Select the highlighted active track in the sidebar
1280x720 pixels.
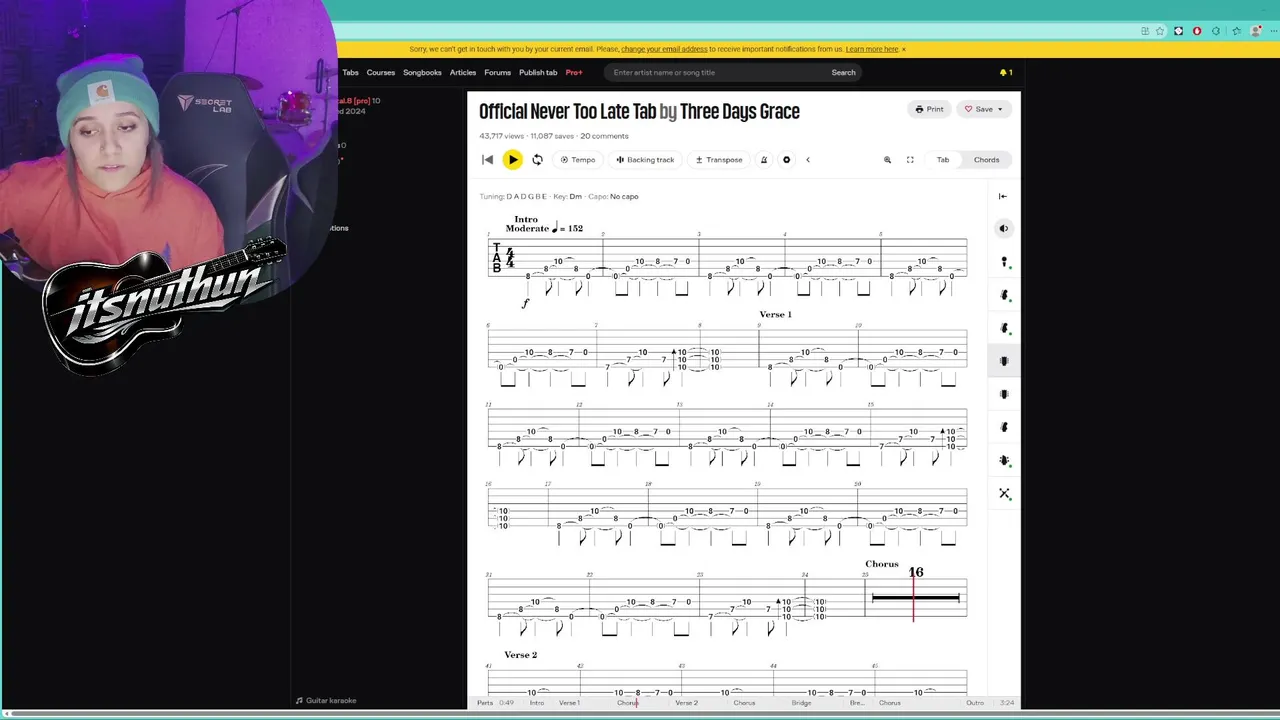(x=1004, y=361)
